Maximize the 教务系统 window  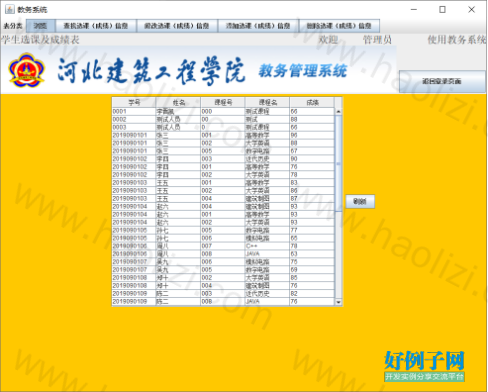(x=442, y=9)
